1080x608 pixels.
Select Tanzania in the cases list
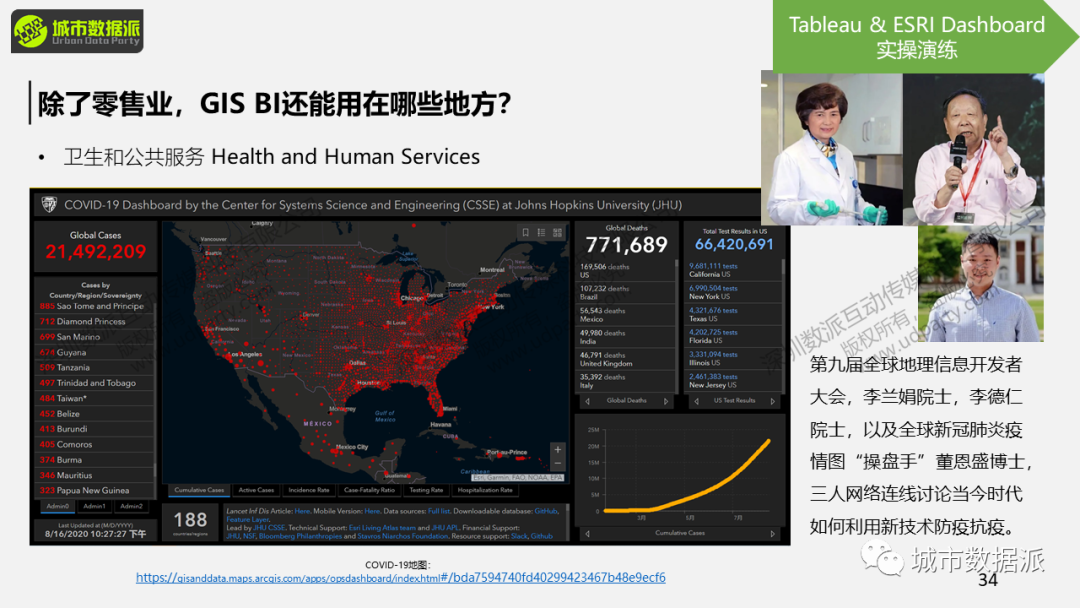click(94, 368)
